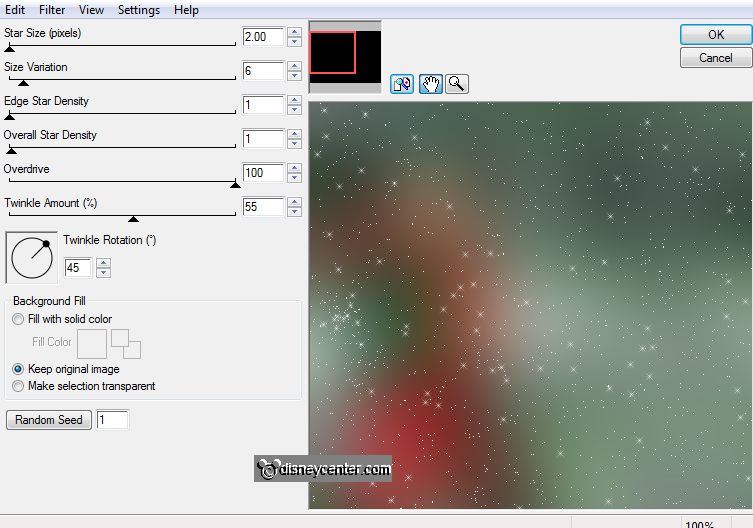This screenshot has width=753, height=528.
Task: Click the Edge Star Density value field
Action: pyautogui.click(x=263, y=105)
